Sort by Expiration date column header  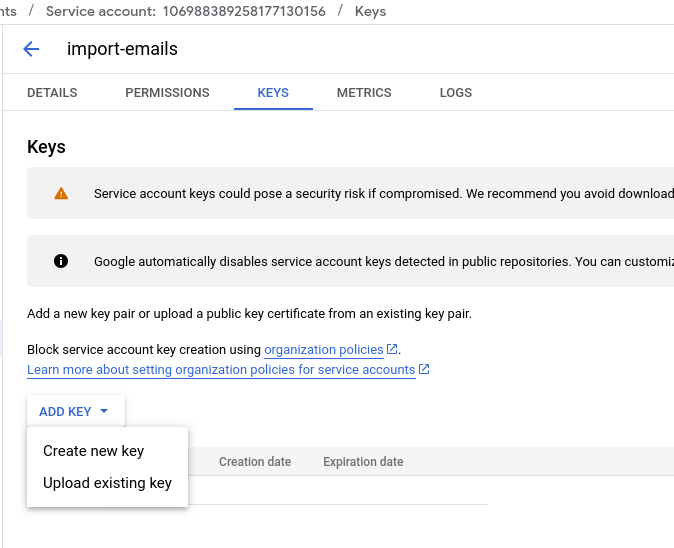click(x=363, y=462)
